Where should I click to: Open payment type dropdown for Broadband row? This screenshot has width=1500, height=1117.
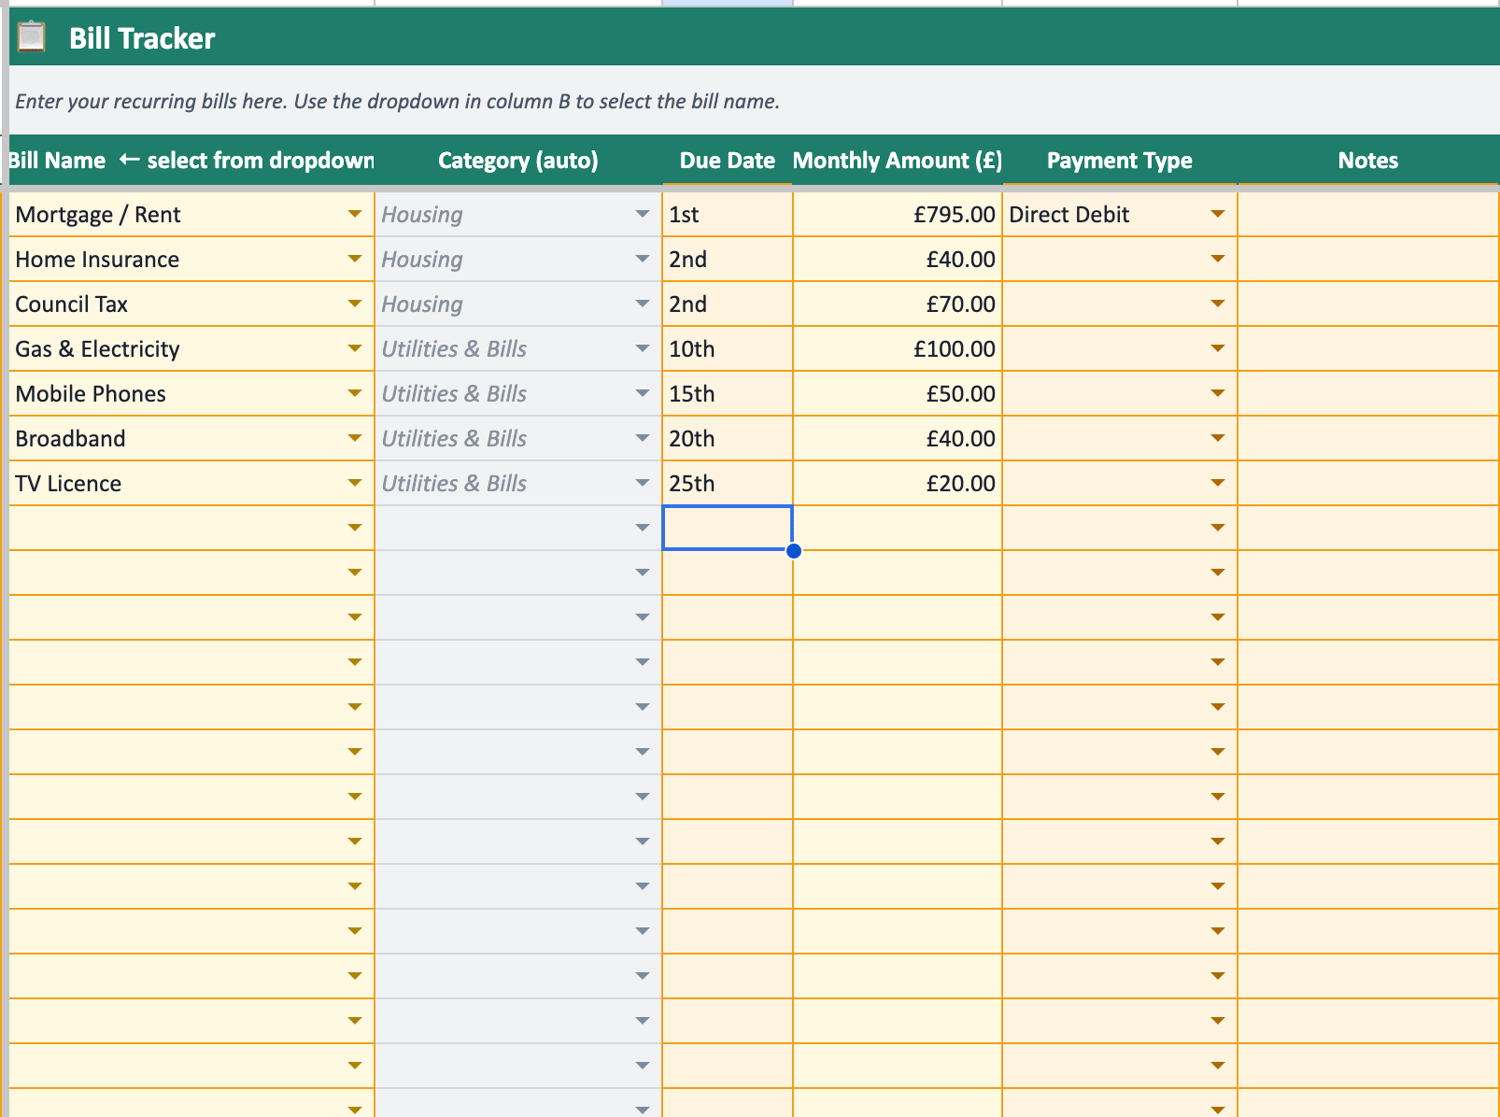(x=1217, y=438)
